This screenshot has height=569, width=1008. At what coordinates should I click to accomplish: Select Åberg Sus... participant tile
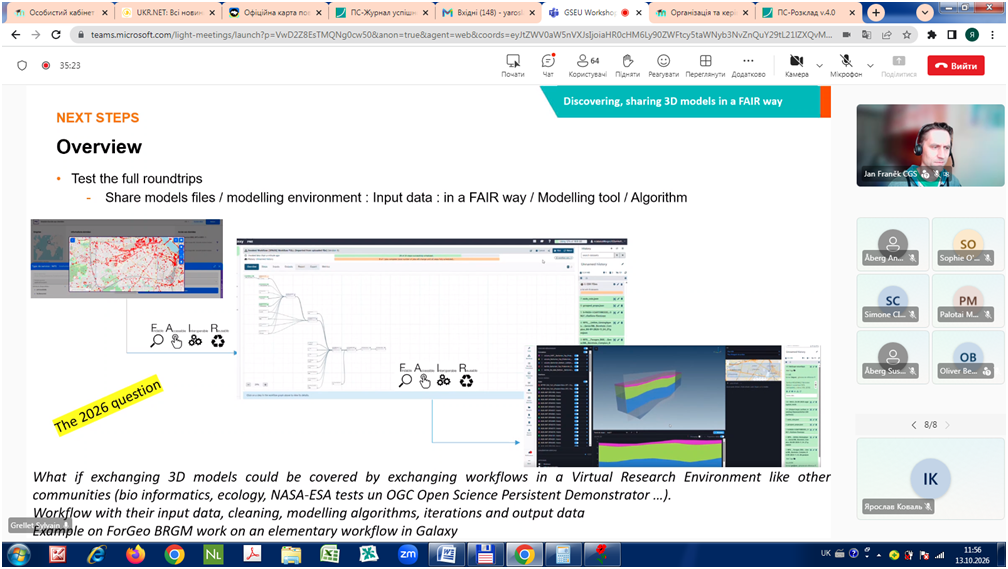(x=893, y=357)
